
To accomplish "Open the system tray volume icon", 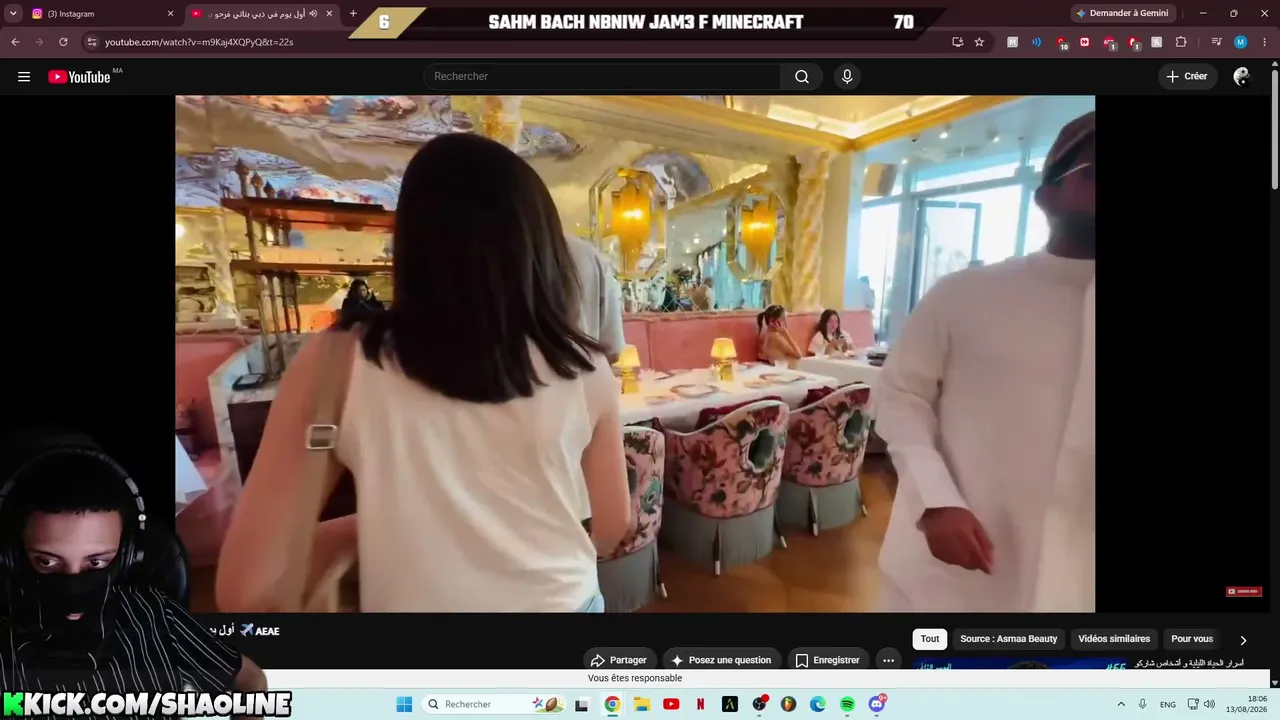I will coord(1209,704).
